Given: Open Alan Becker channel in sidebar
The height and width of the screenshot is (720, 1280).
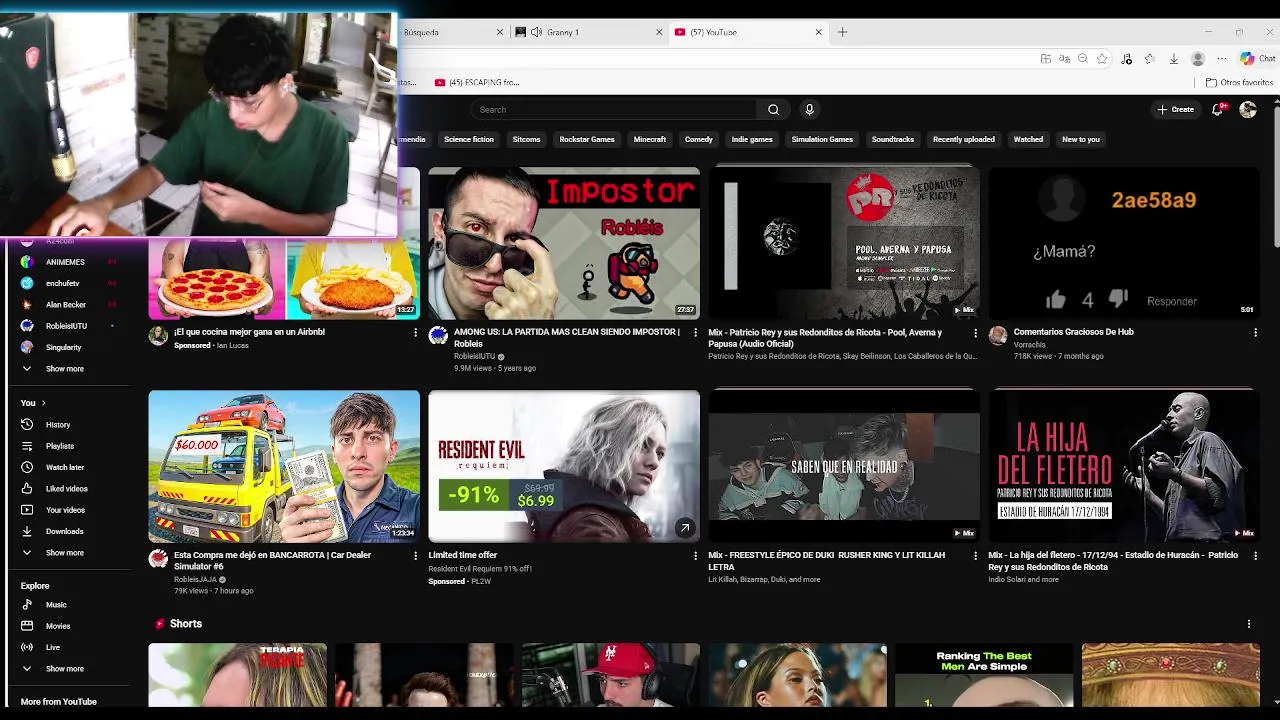Looking at the screenshot, I should (66, 305).
